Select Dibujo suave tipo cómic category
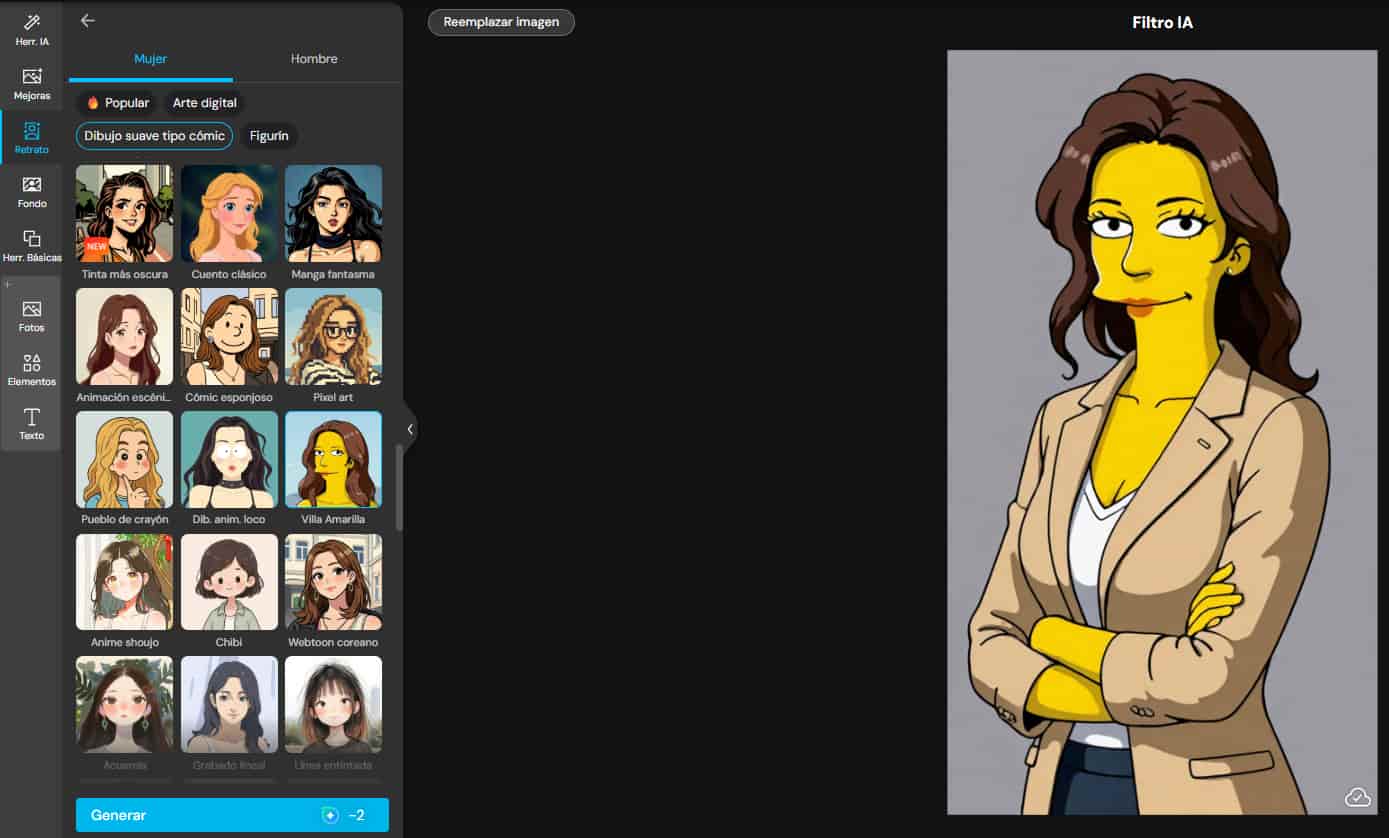Screen dimensions: 1389x838 click(155, 136)
